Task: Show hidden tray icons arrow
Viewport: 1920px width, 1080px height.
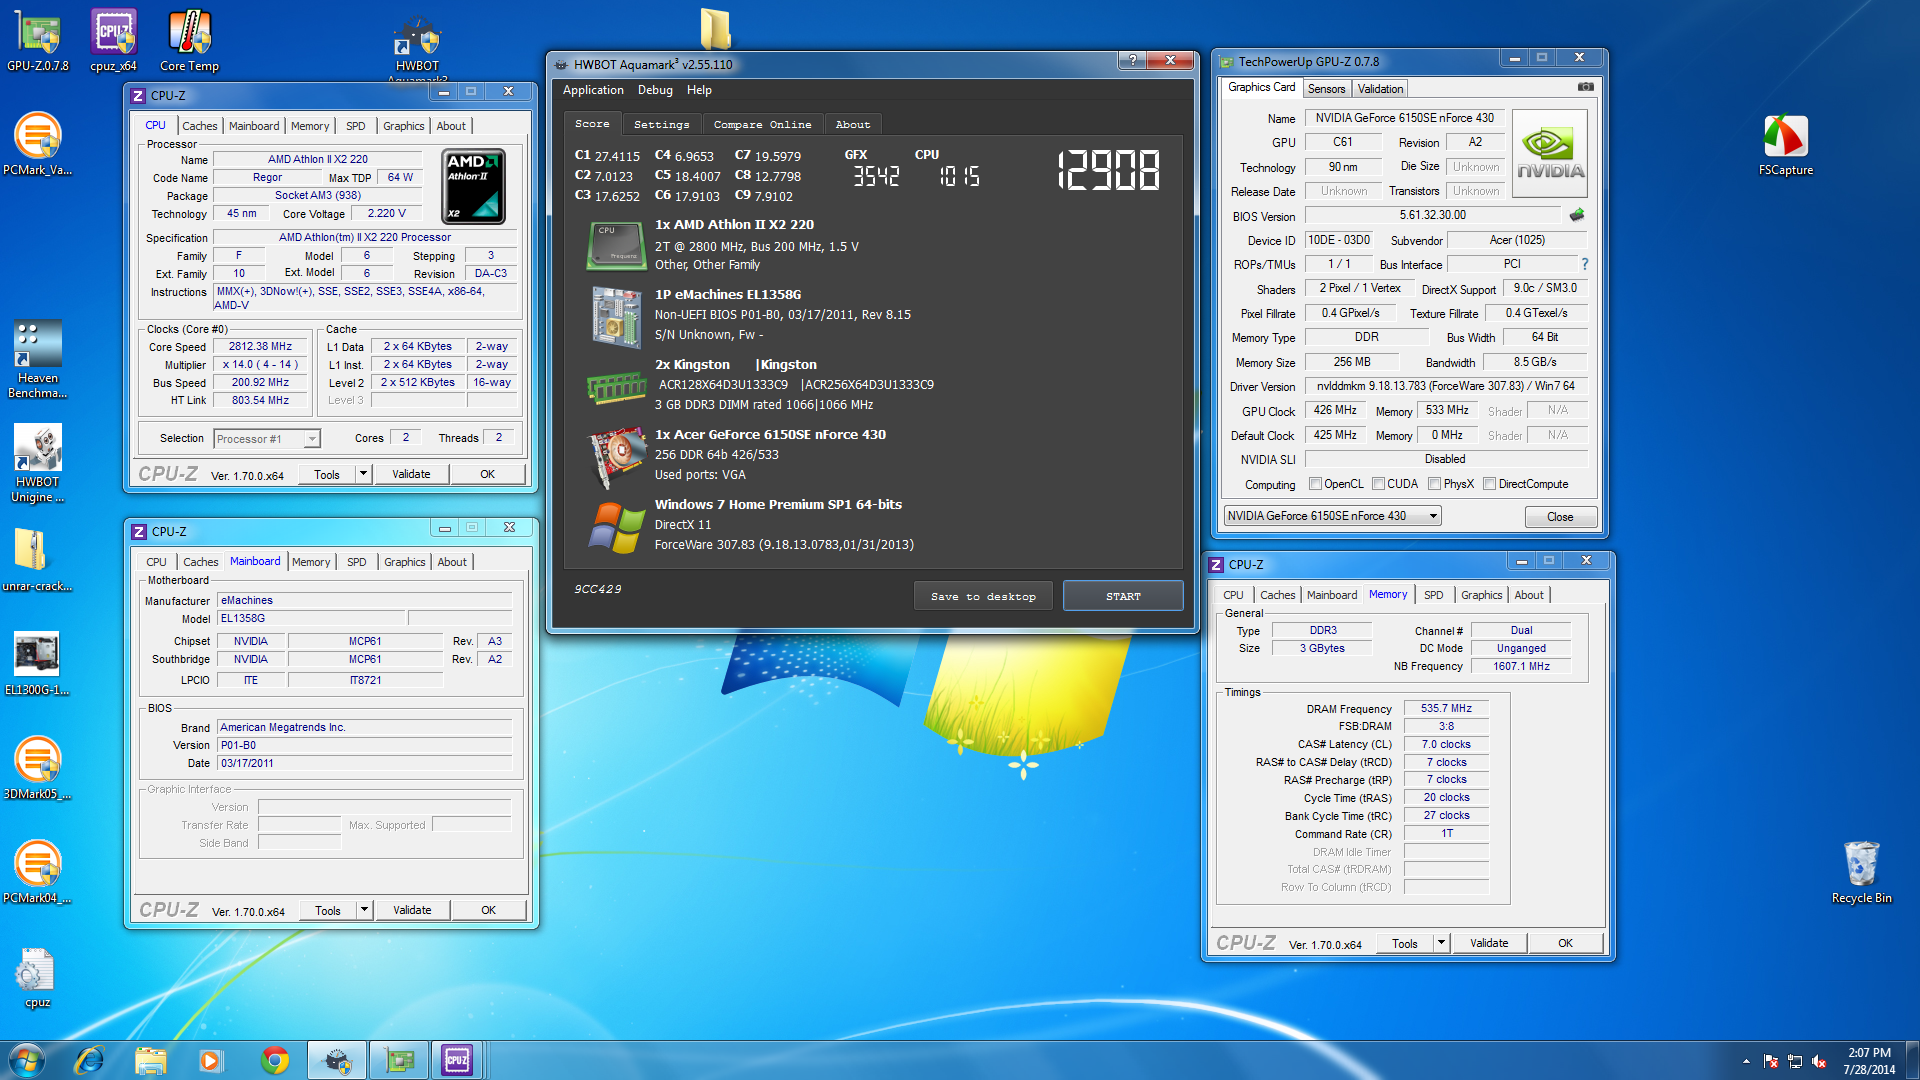Action: (1746, 1061)
